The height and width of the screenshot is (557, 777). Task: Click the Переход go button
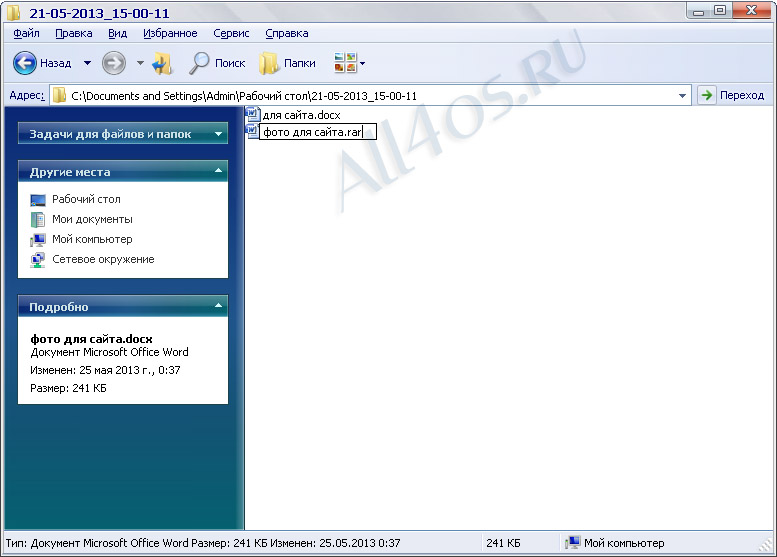click(x=731, y=95)
